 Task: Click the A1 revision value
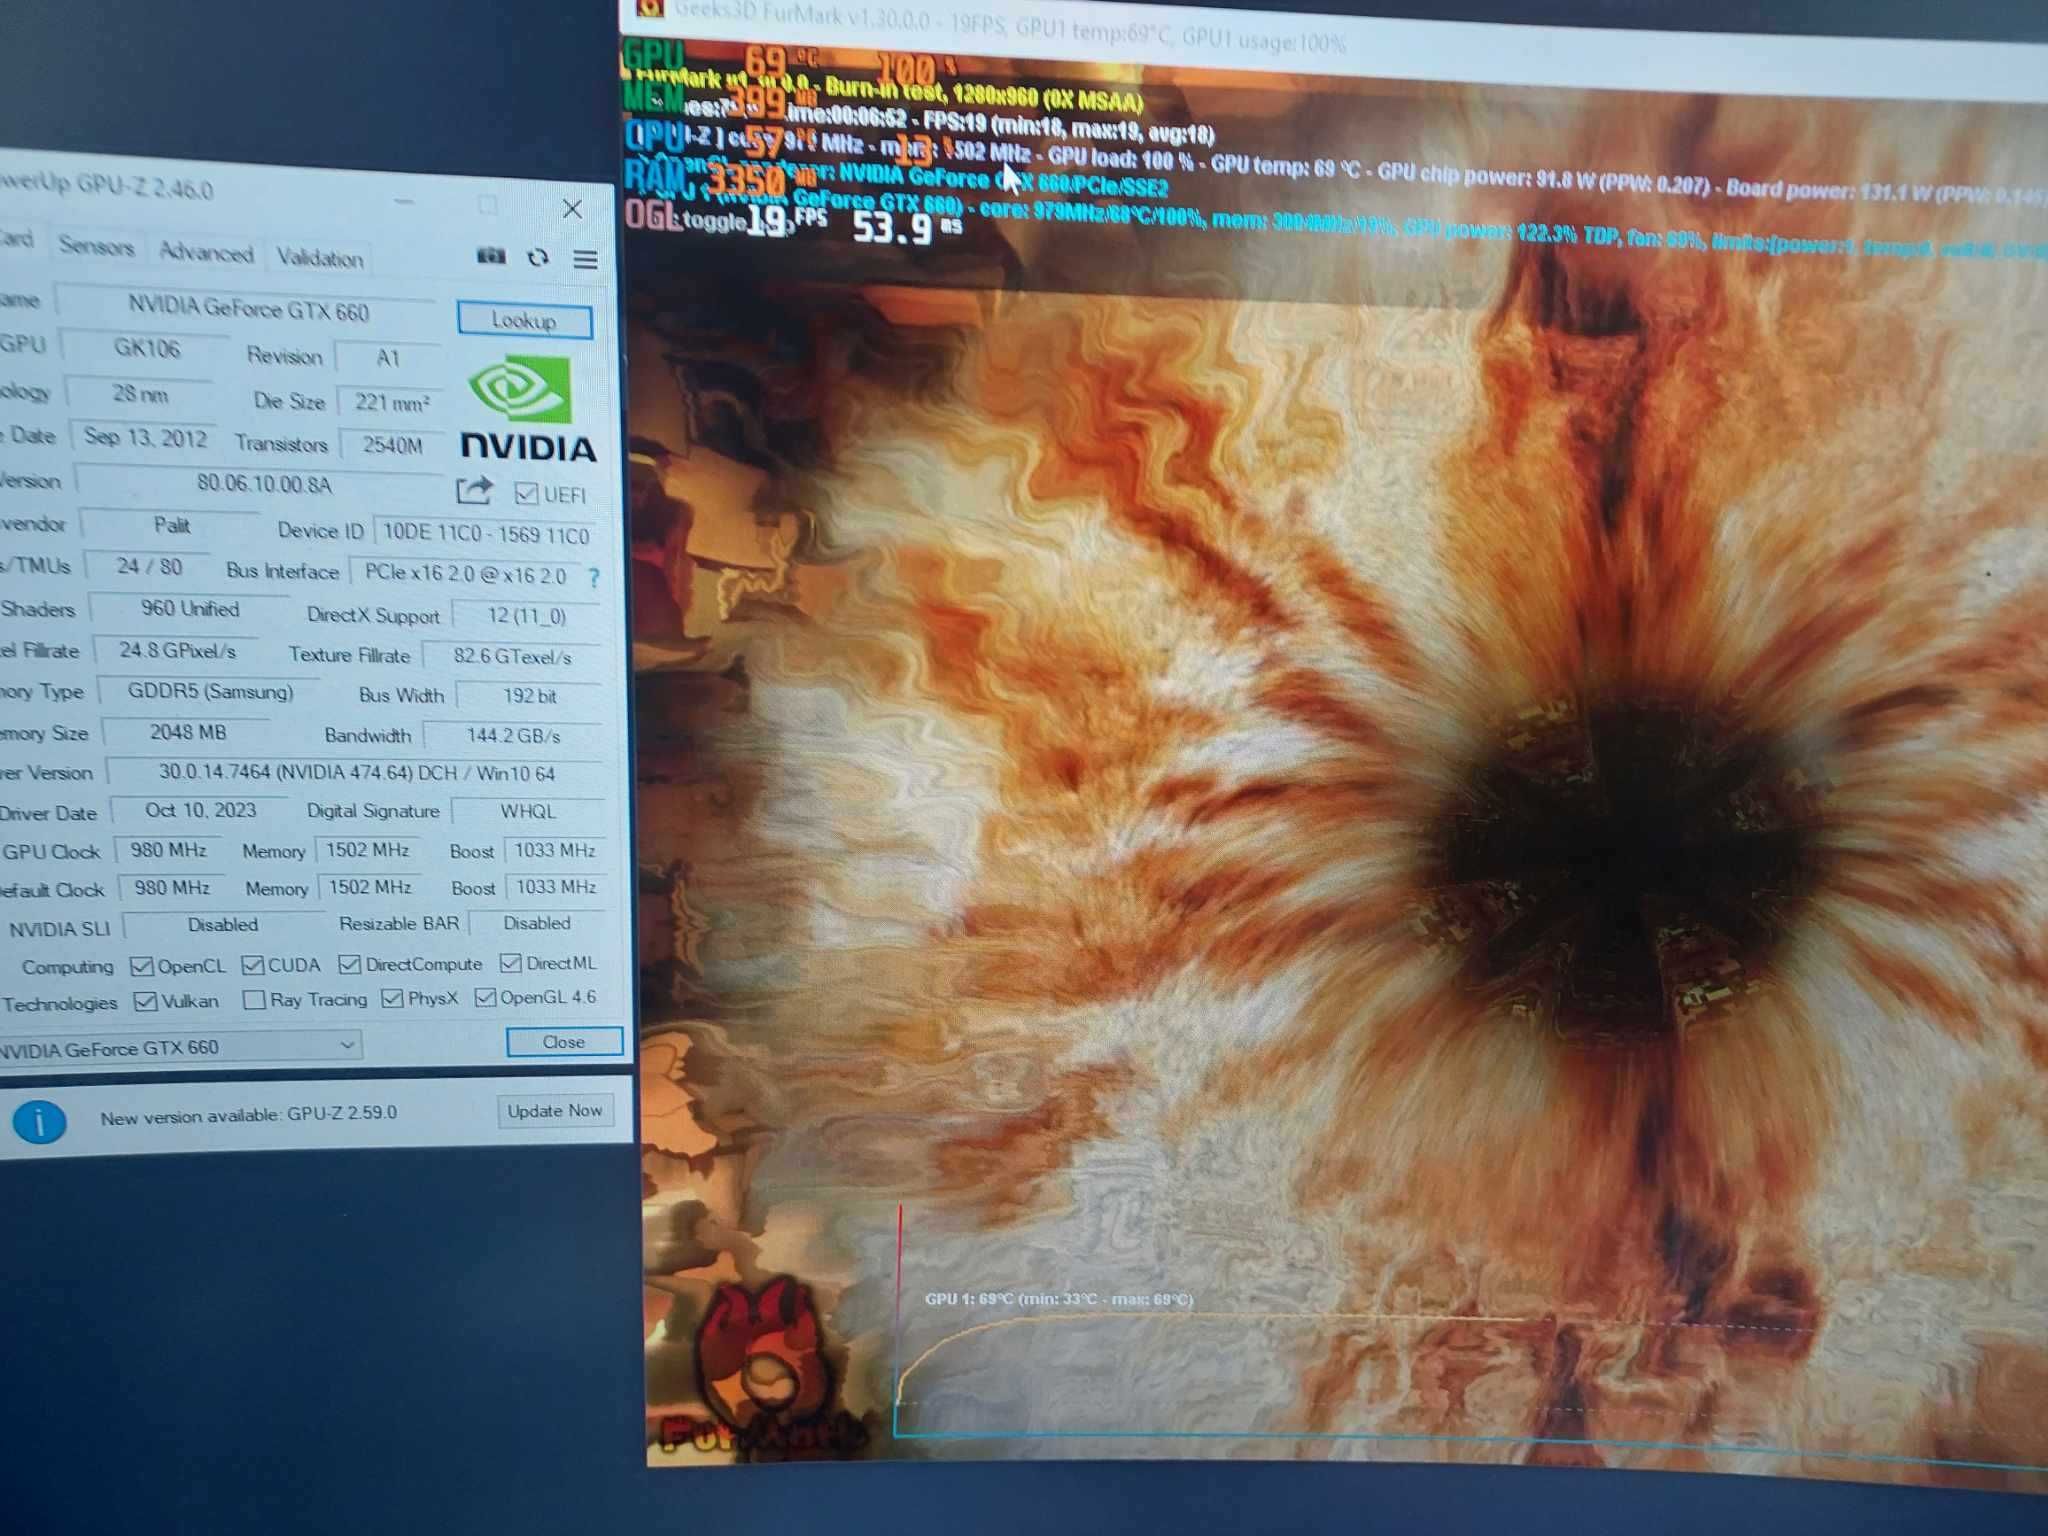point(388,358)
